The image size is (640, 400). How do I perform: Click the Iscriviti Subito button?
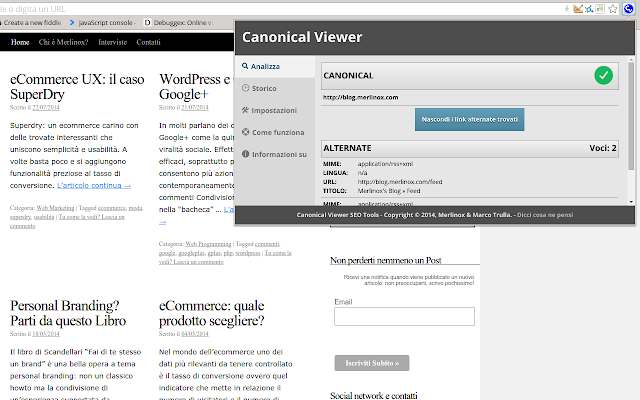(372, 363)
